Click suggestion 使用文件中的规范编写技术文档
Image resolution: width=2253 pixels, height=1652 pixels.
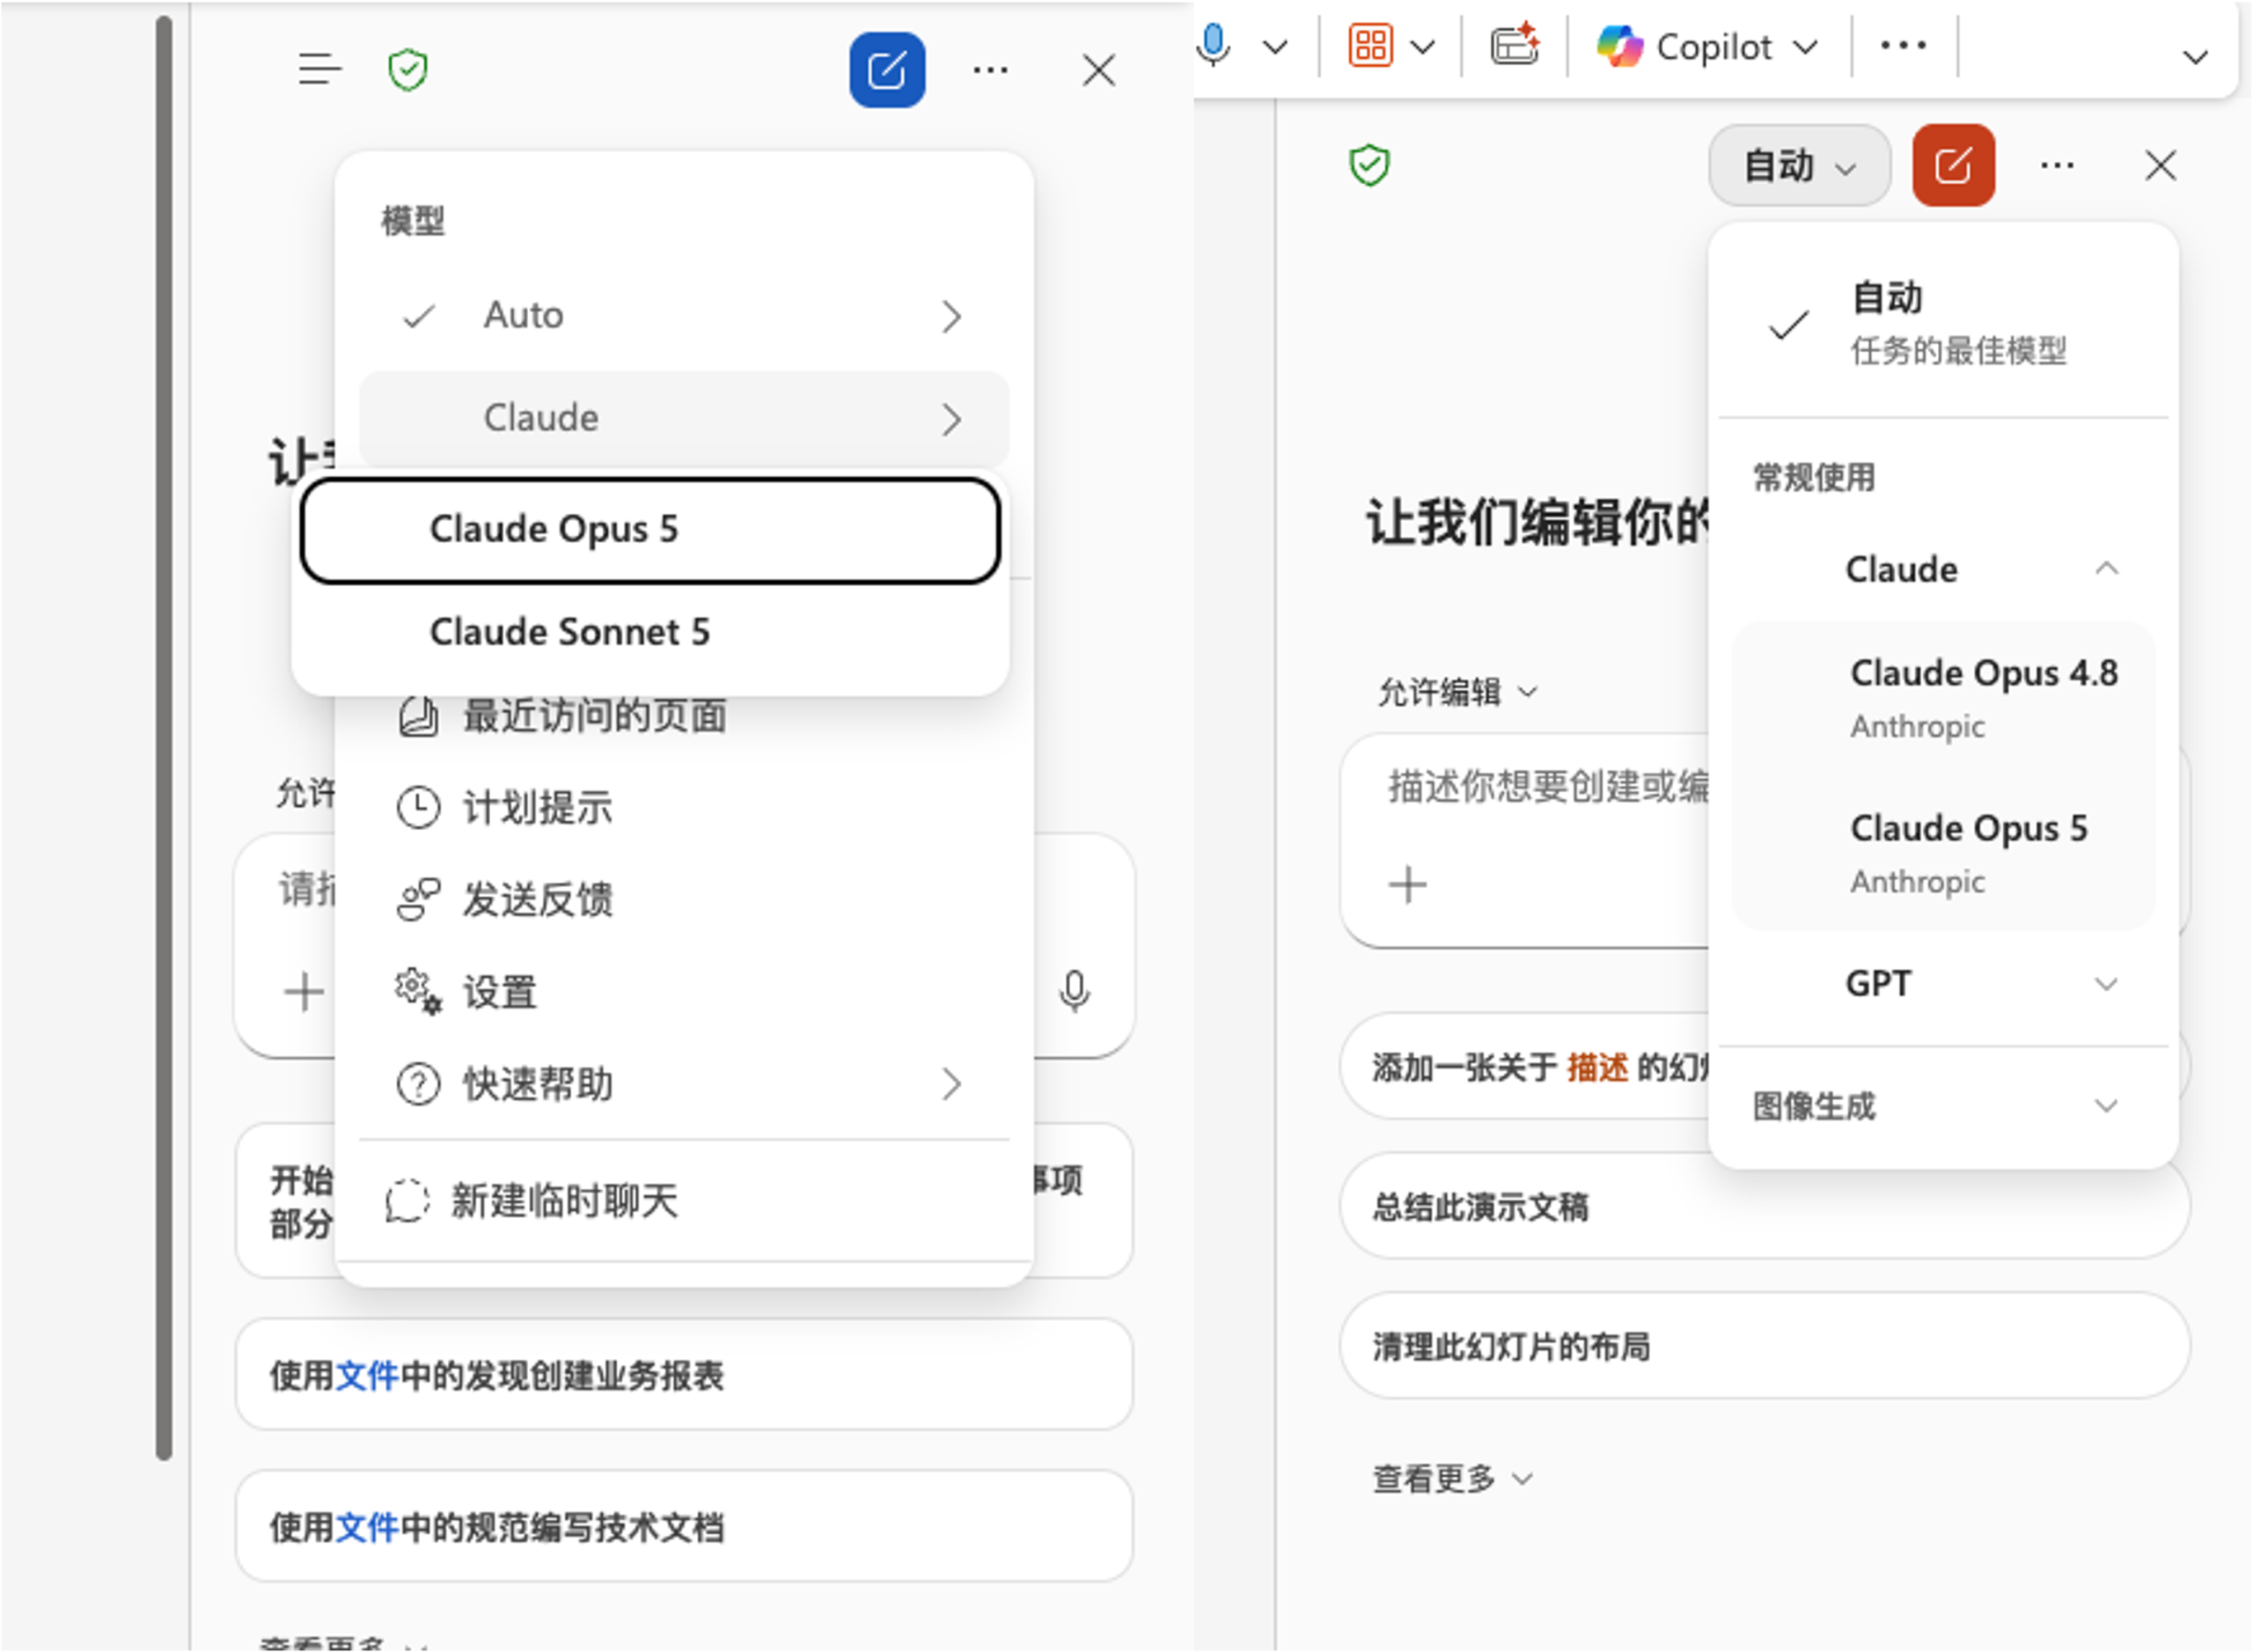[x=684, y=1527]
